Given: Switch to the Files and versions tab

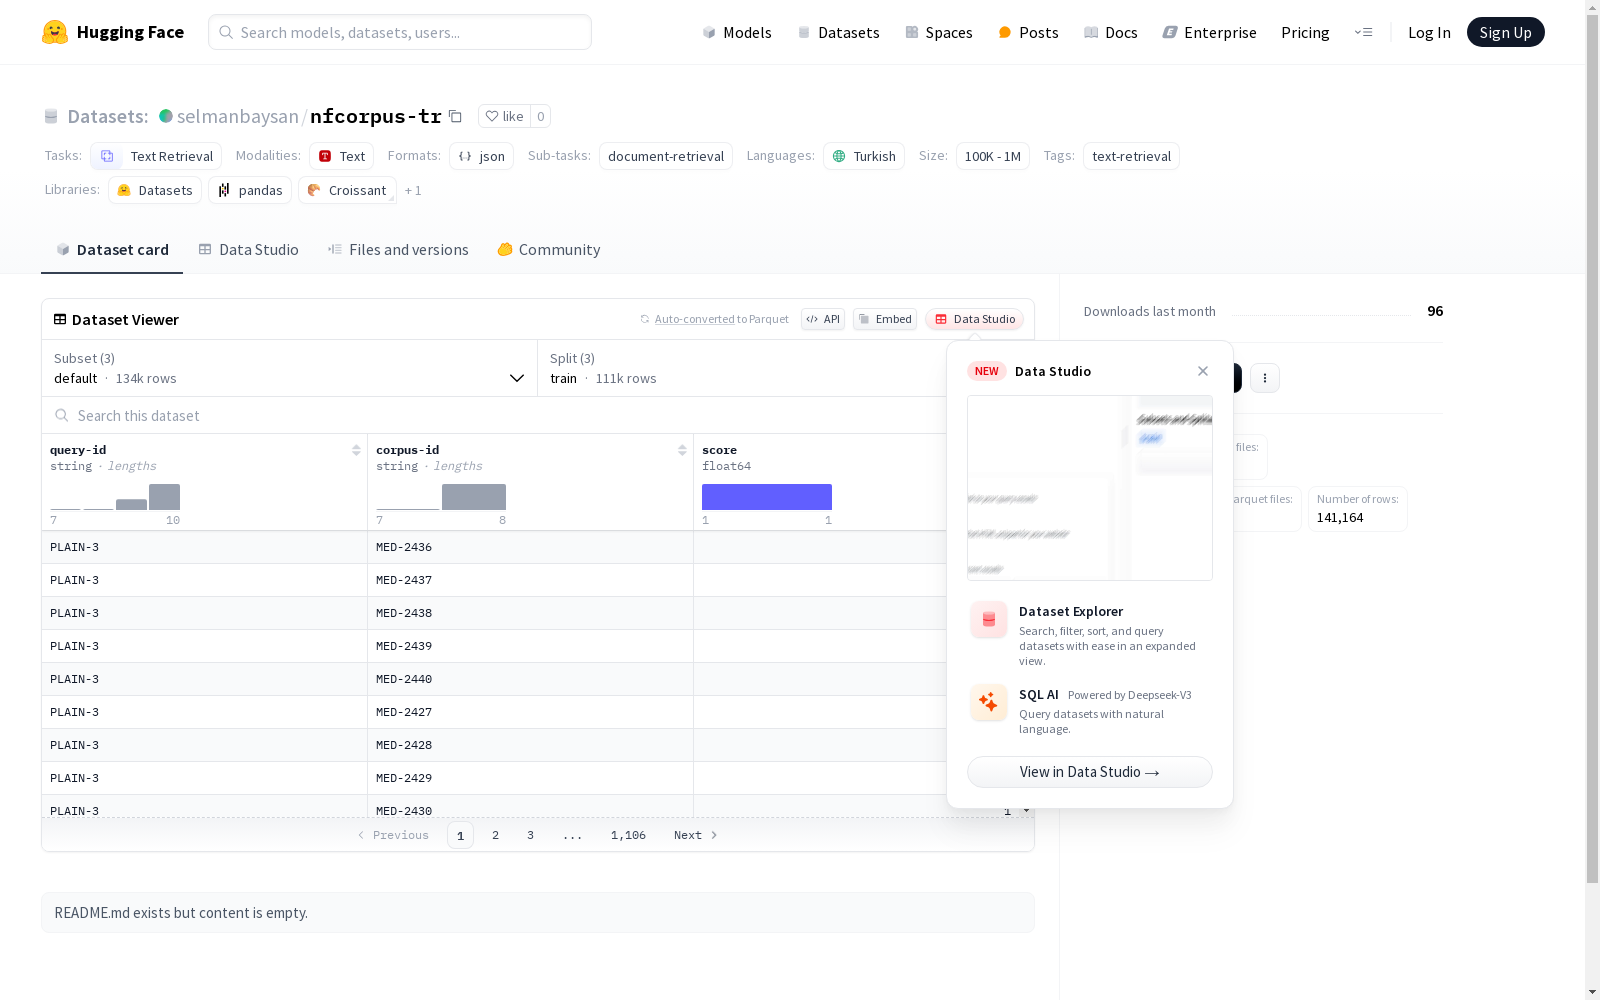Looking at the screenshot, I should pyautogui.click(x=398, y=250).
